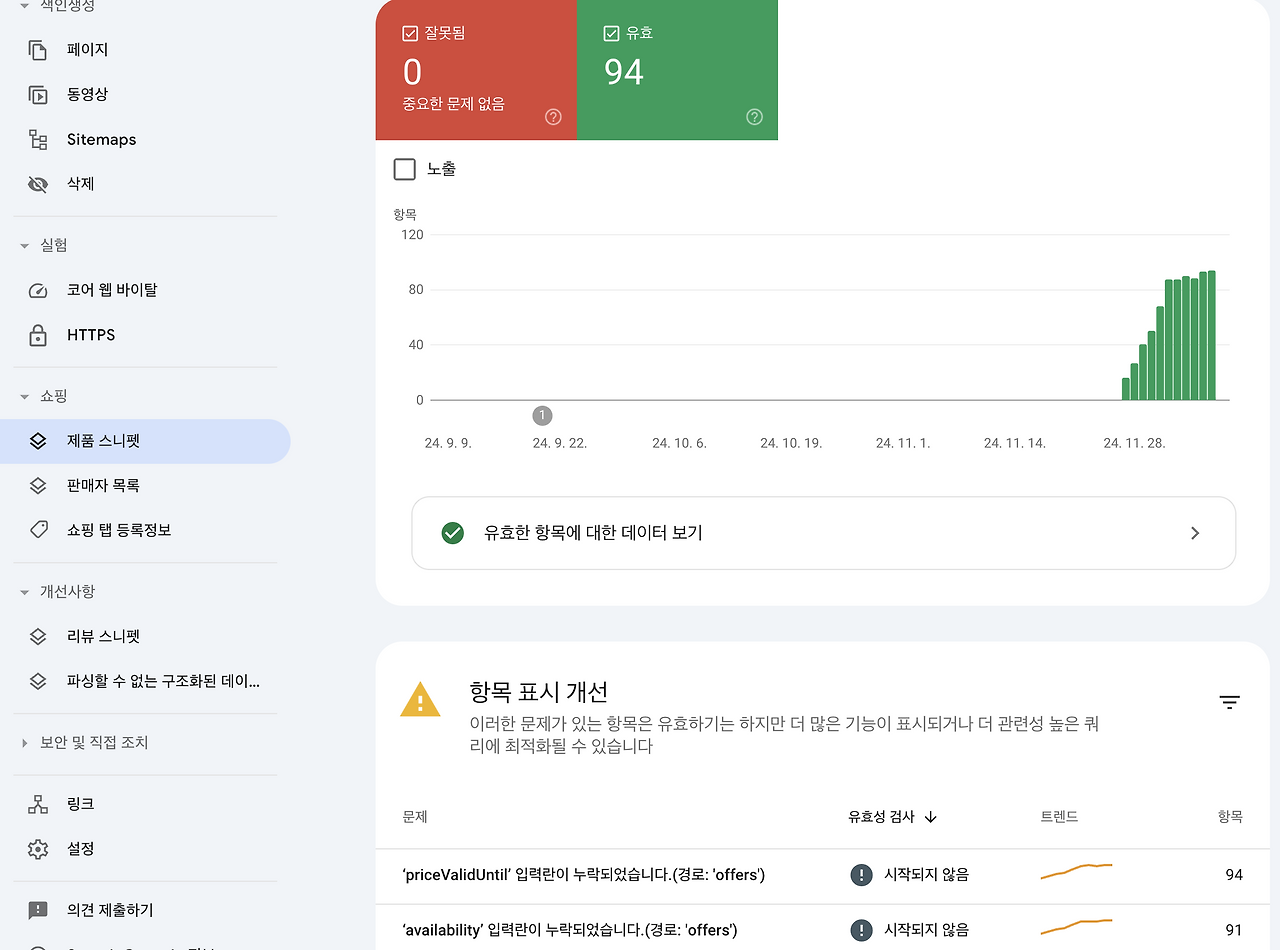Click the help icon on the 유효 card

(755, 117)
